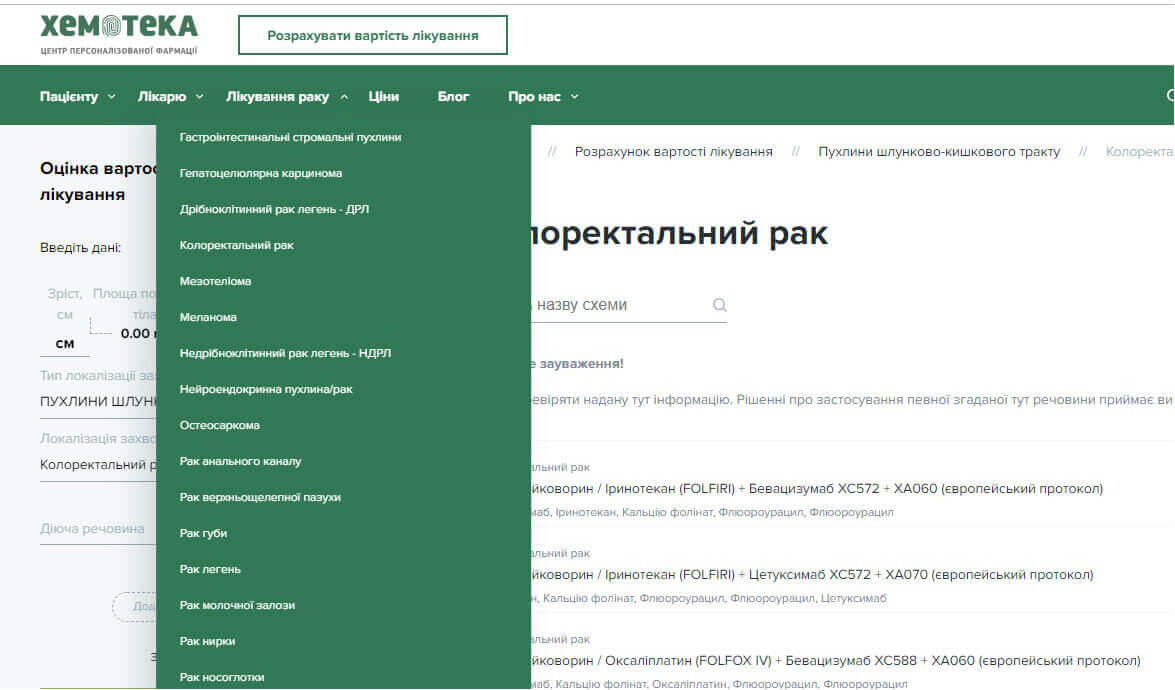Click the magnifier icon beside the schema search field
The height and width of the screenshot is (690, 1175).
point(720,304)
